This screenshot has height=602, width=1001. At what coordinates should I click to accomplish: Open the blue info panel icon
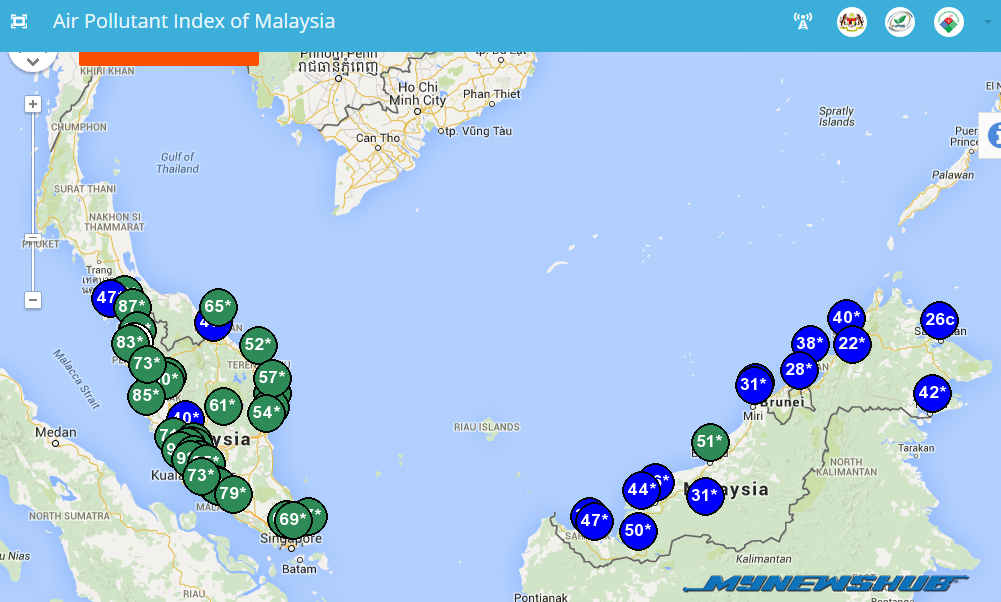(993, 136)
